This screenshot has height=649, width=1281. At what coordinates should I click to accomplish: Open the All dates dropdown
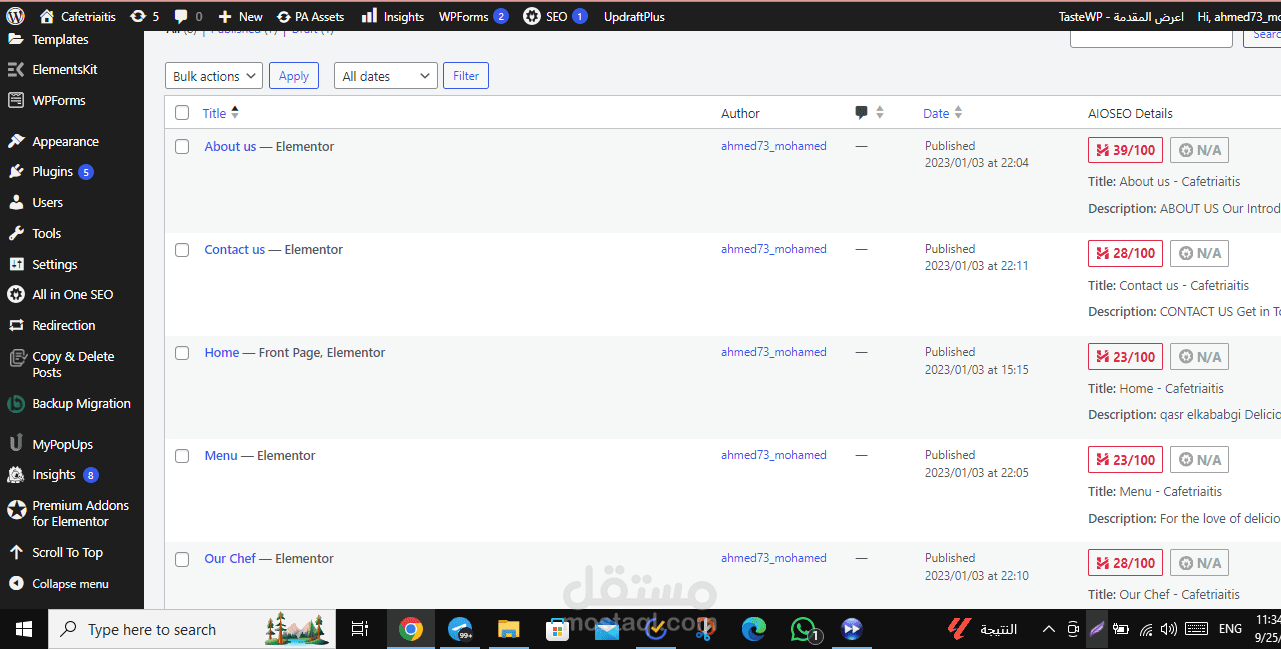386,76
